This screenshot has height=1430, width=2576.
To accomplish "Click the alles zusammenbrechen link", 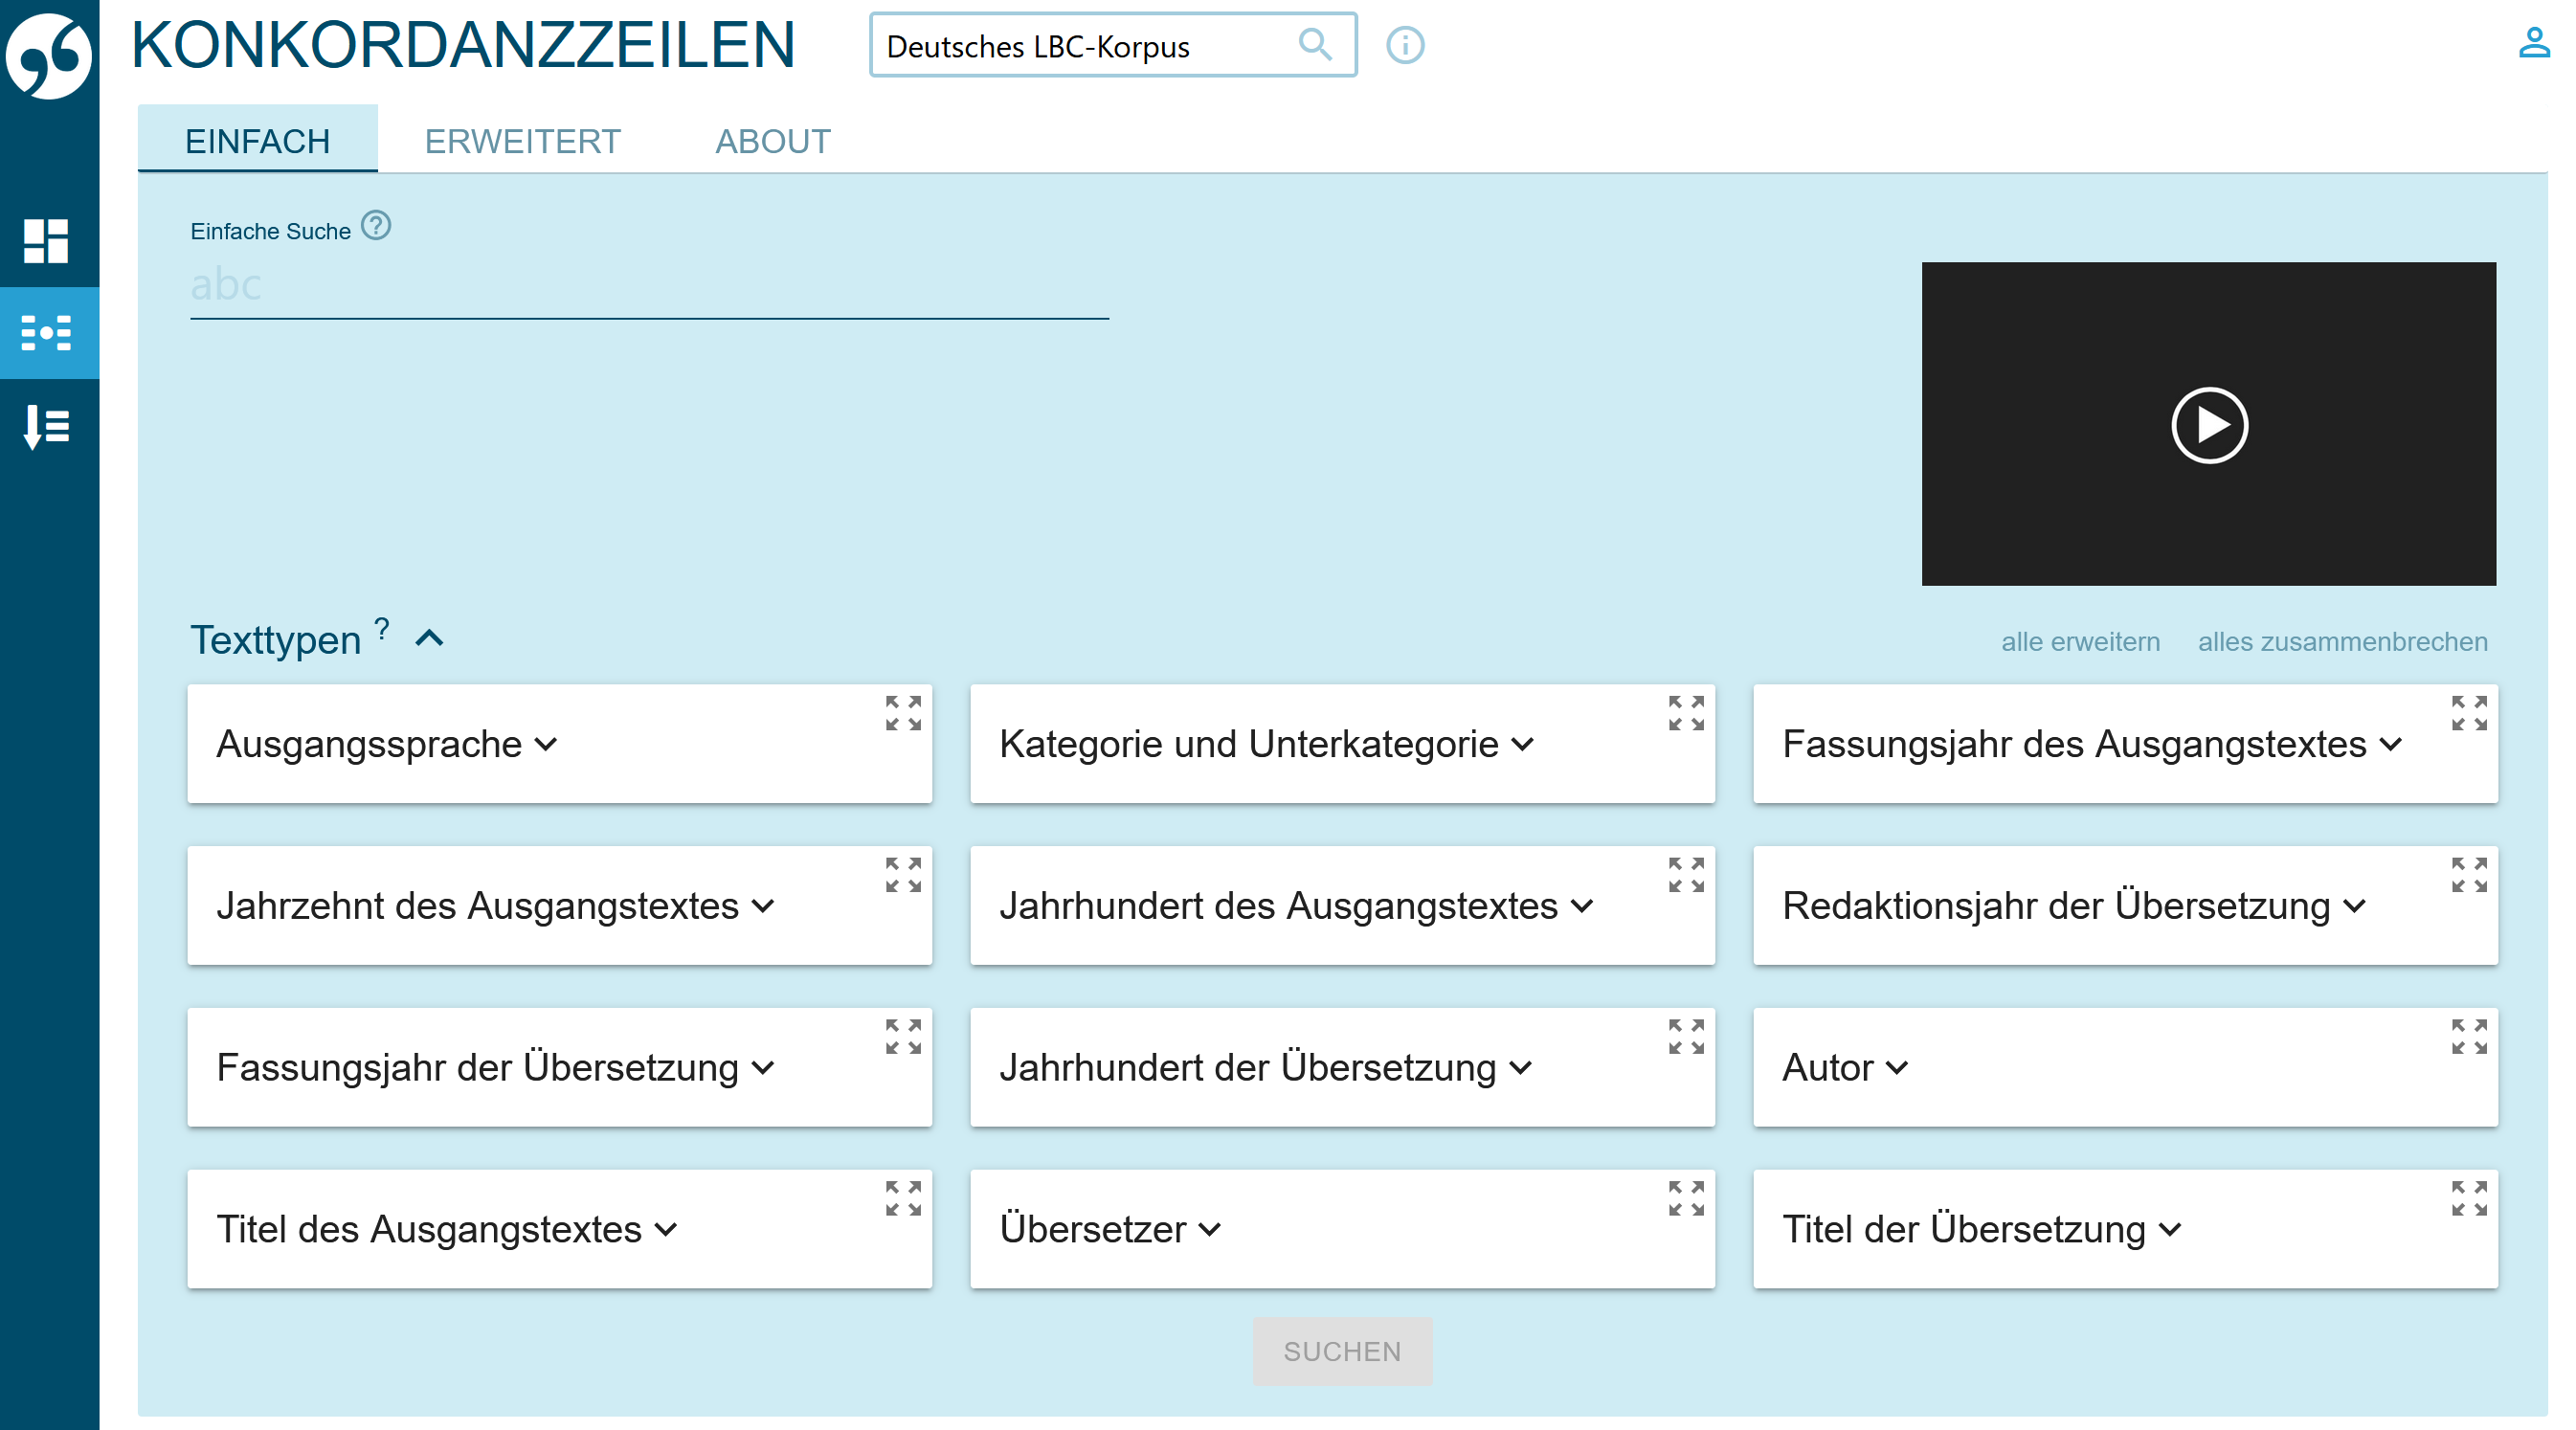I will tap(2342, 642).
